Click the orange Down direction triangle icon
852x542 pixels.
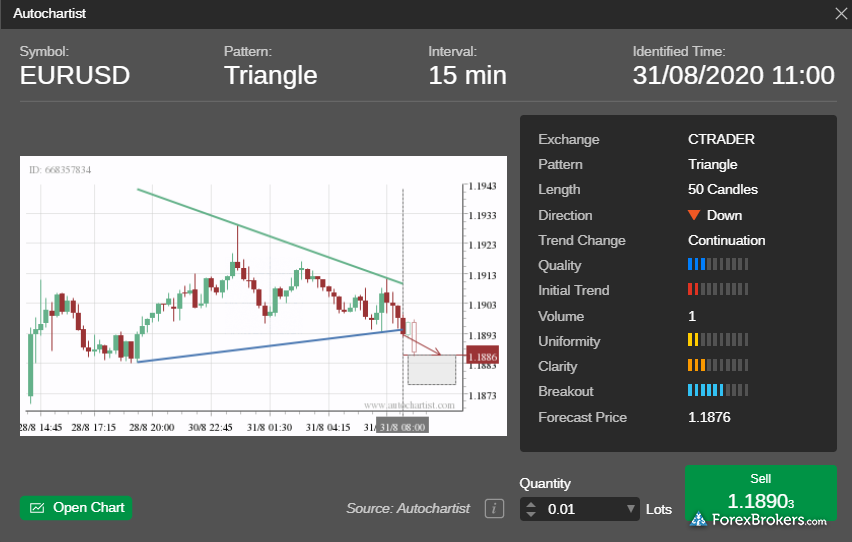point(694,215)
